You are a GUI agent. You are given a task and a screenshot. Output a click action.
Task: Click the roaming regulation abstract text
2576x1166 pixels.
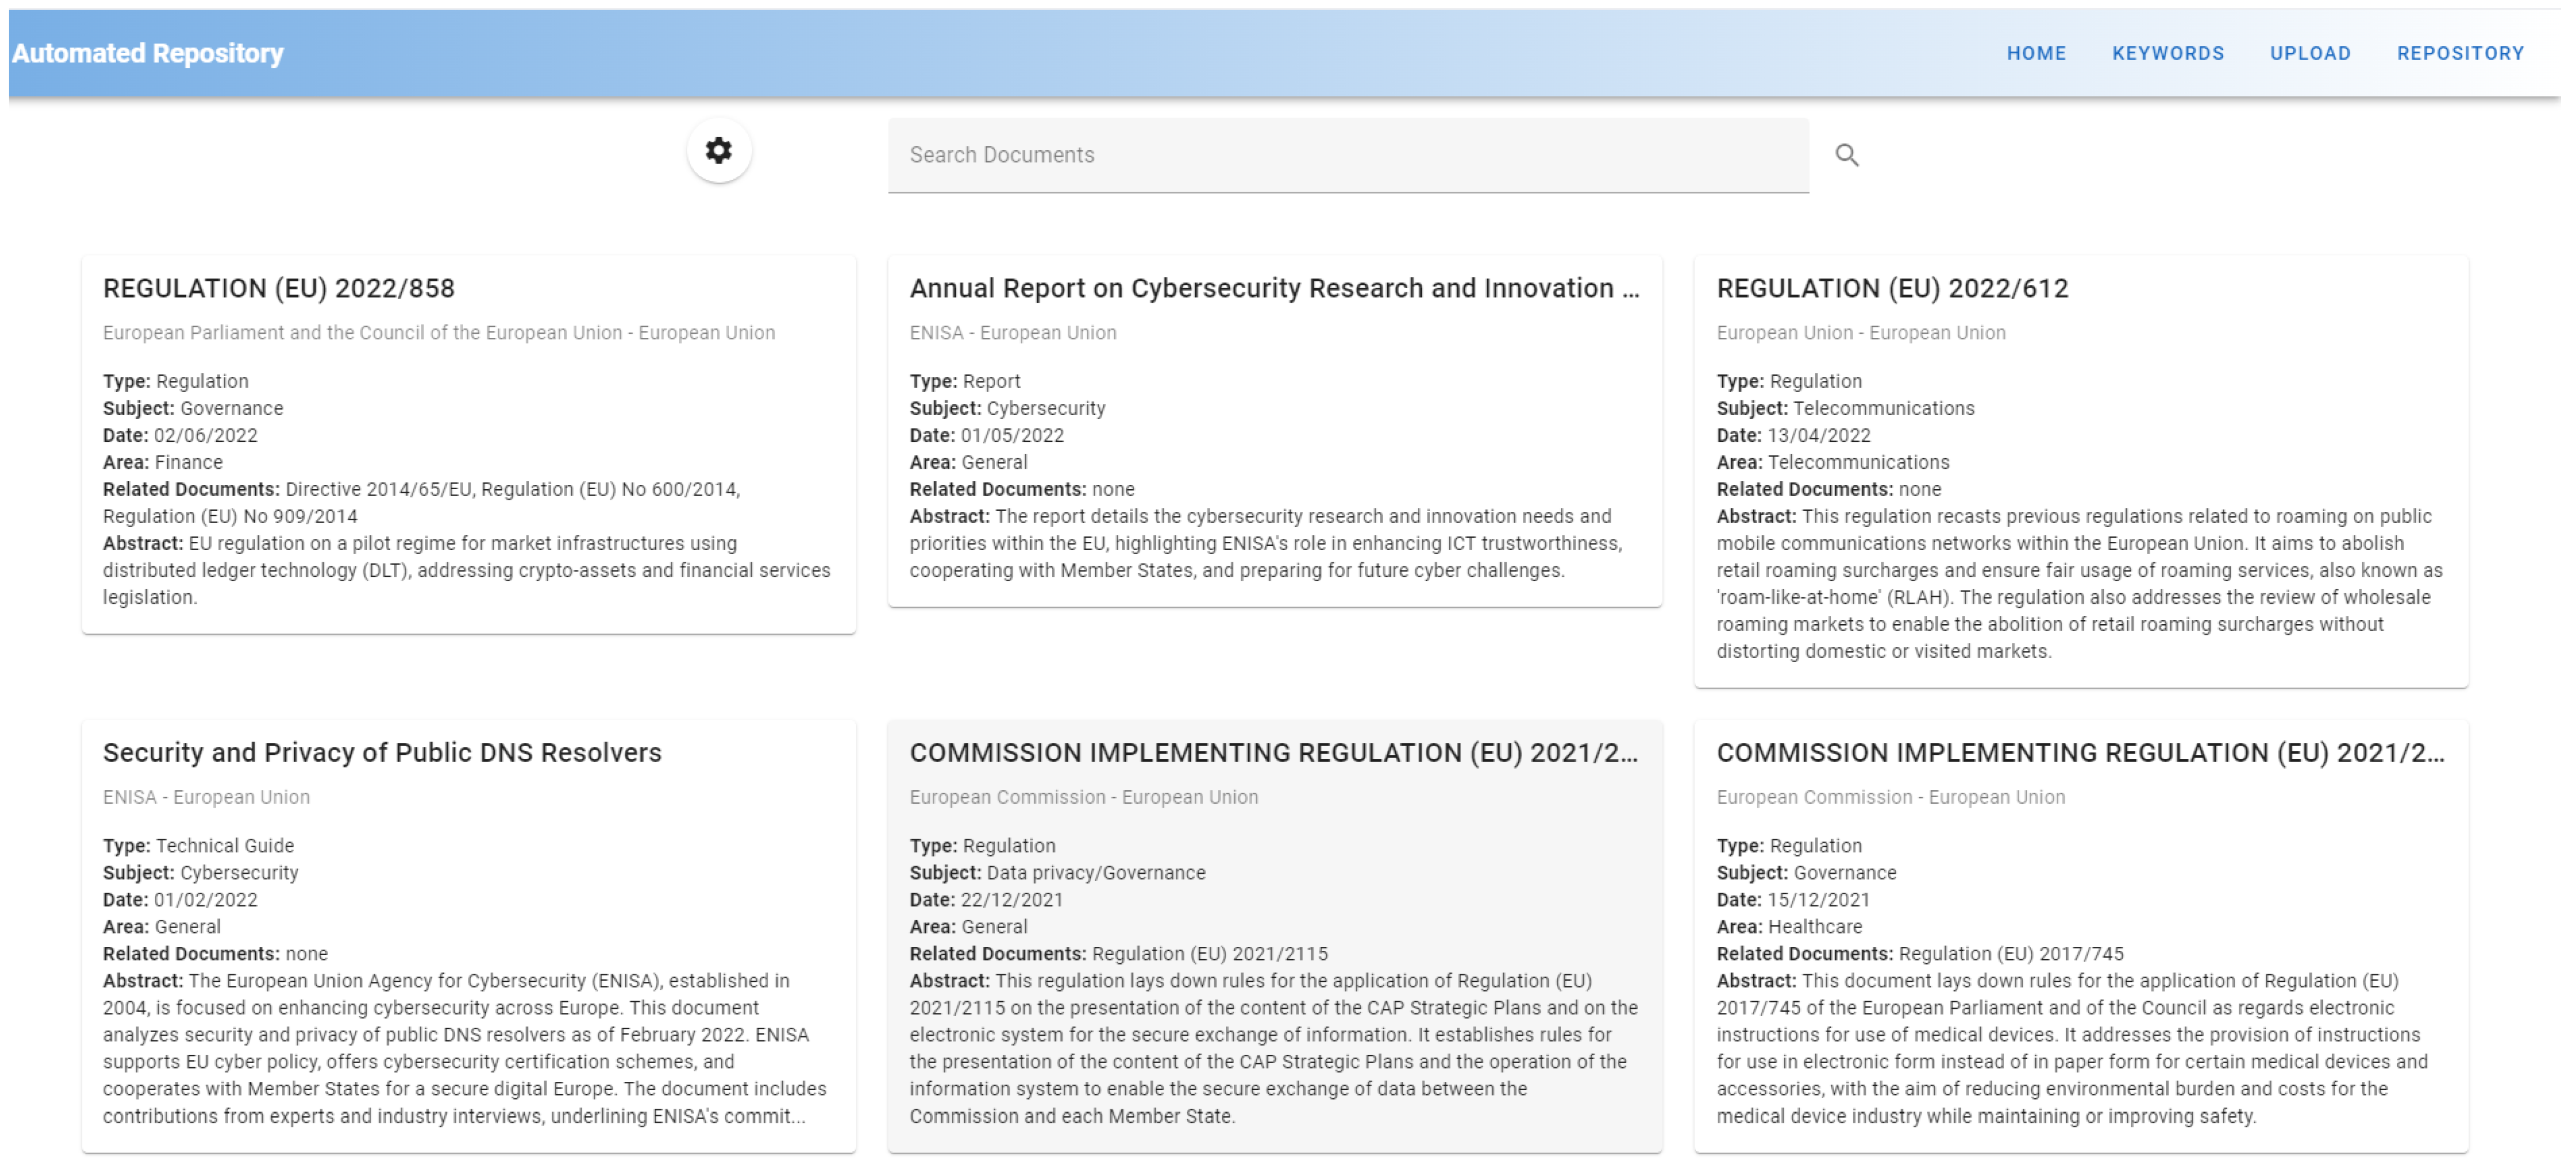(x=2079, y=584)
